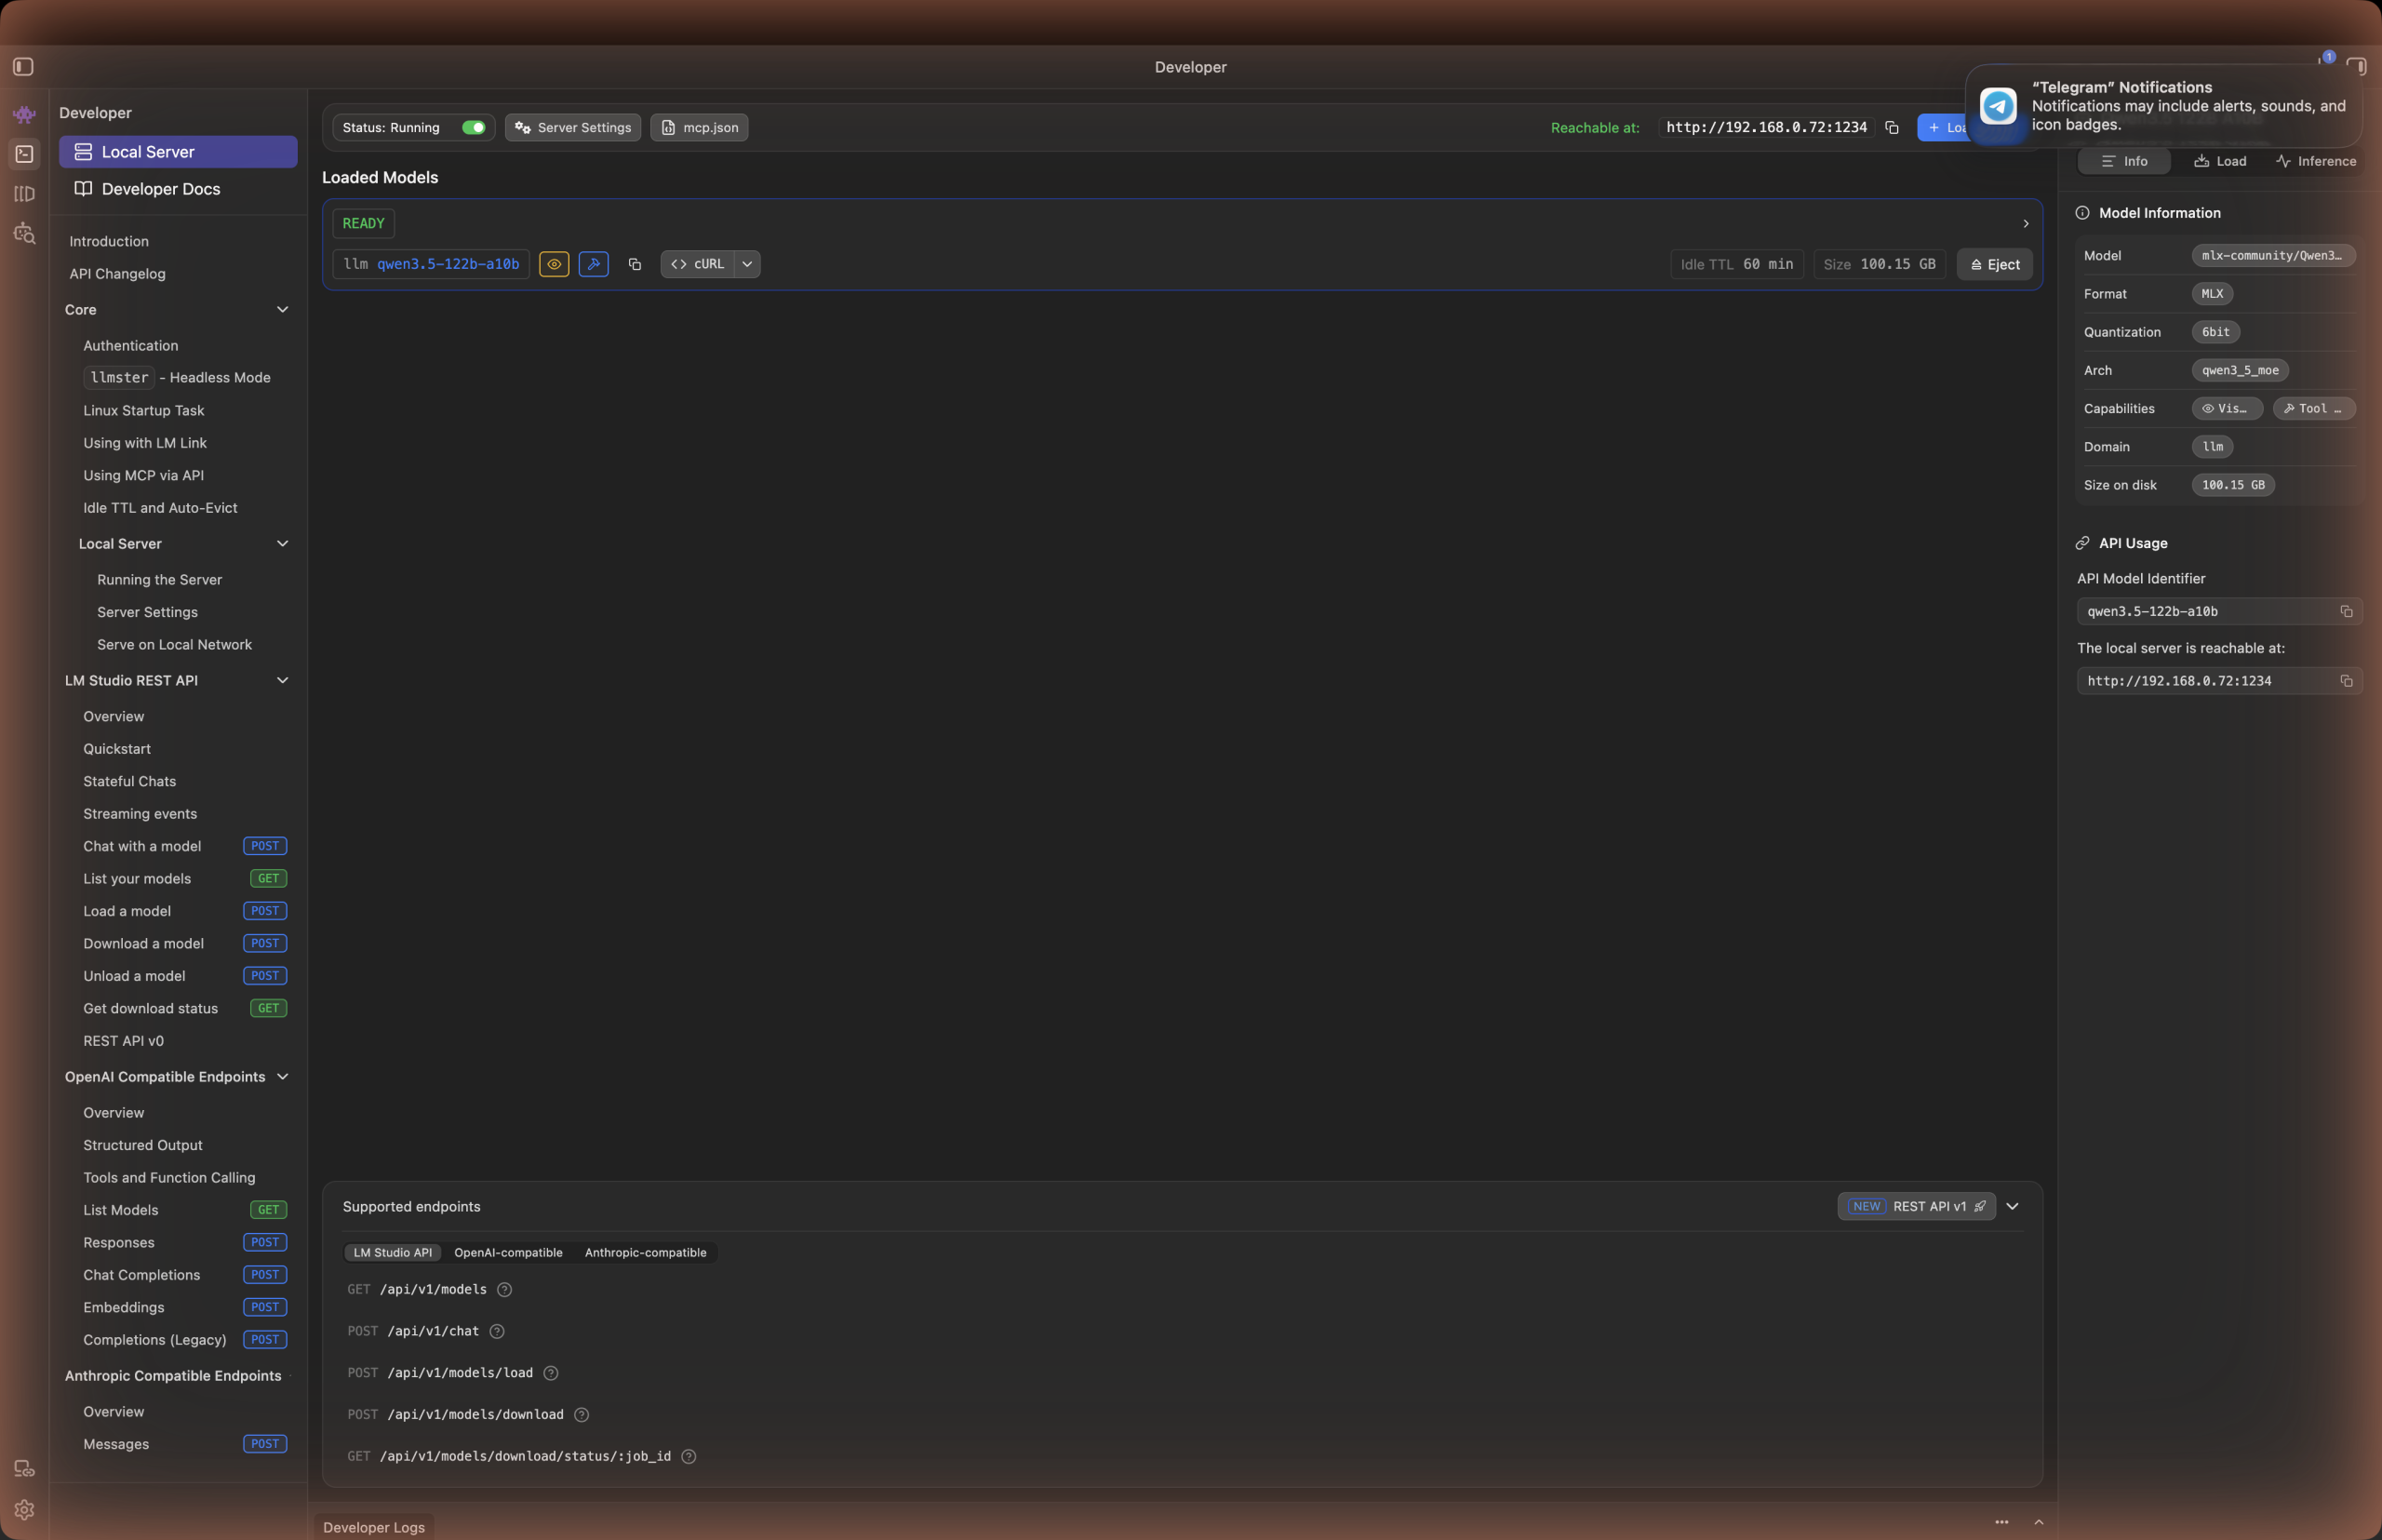The image size is (2382, 1540).
Task: Open the API Changelog docs page
Action: (117, 274)
